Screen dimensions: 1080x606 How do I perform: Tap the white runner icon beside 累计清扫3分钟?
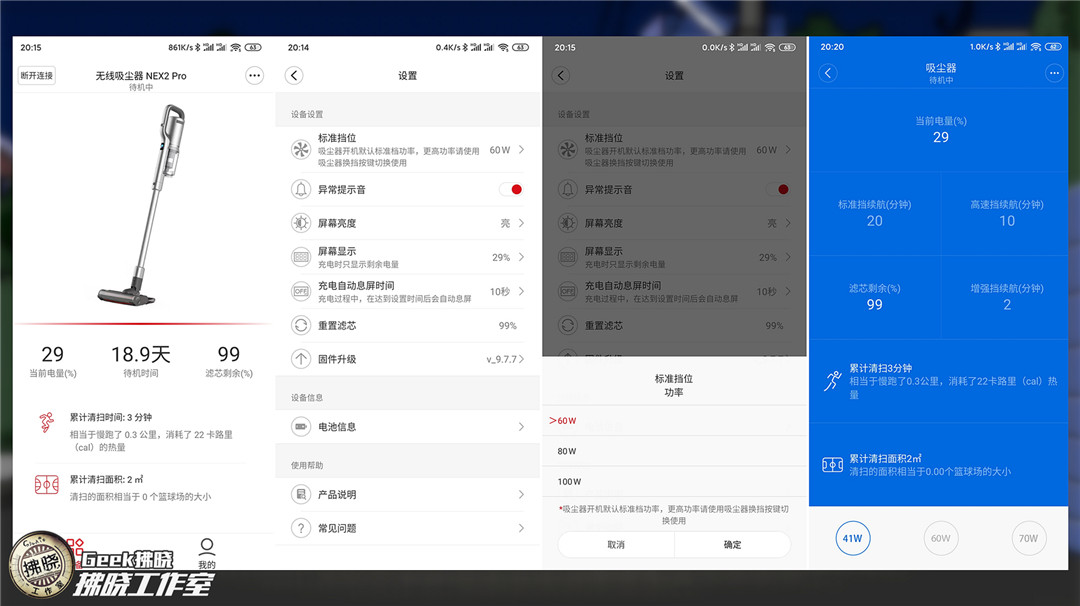click(833, 380)
